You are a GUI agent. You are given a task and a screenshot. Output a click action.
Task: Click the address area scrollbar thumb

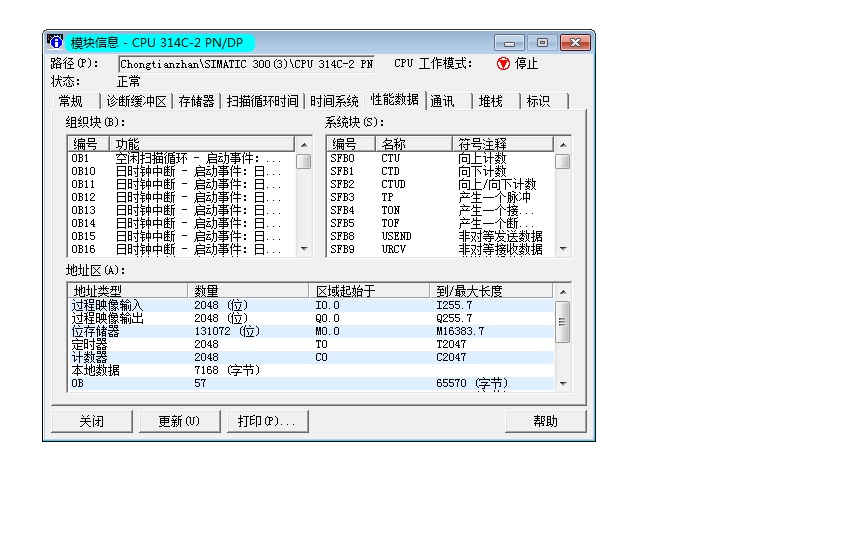(563, 322)
